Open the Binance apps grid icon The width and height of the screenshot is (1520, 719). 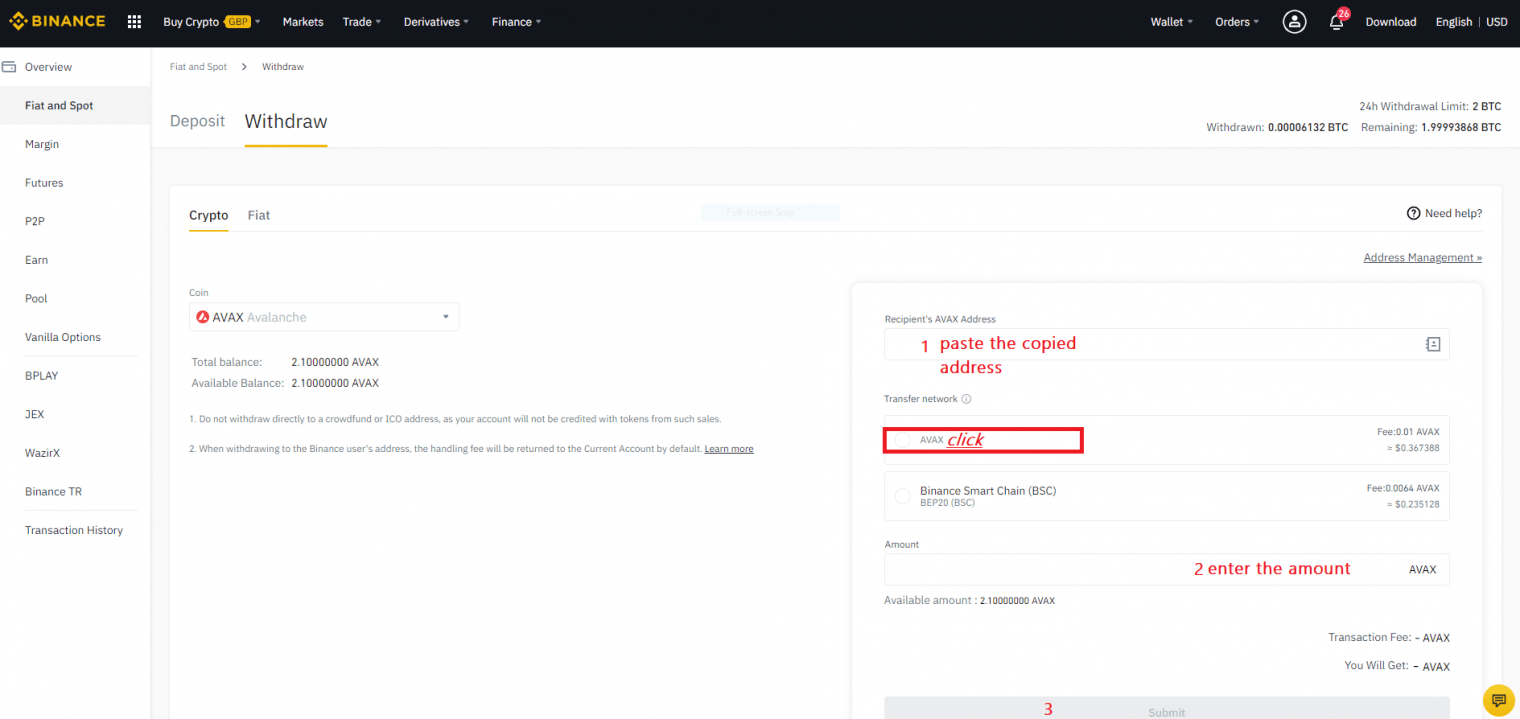pos(133,21)
